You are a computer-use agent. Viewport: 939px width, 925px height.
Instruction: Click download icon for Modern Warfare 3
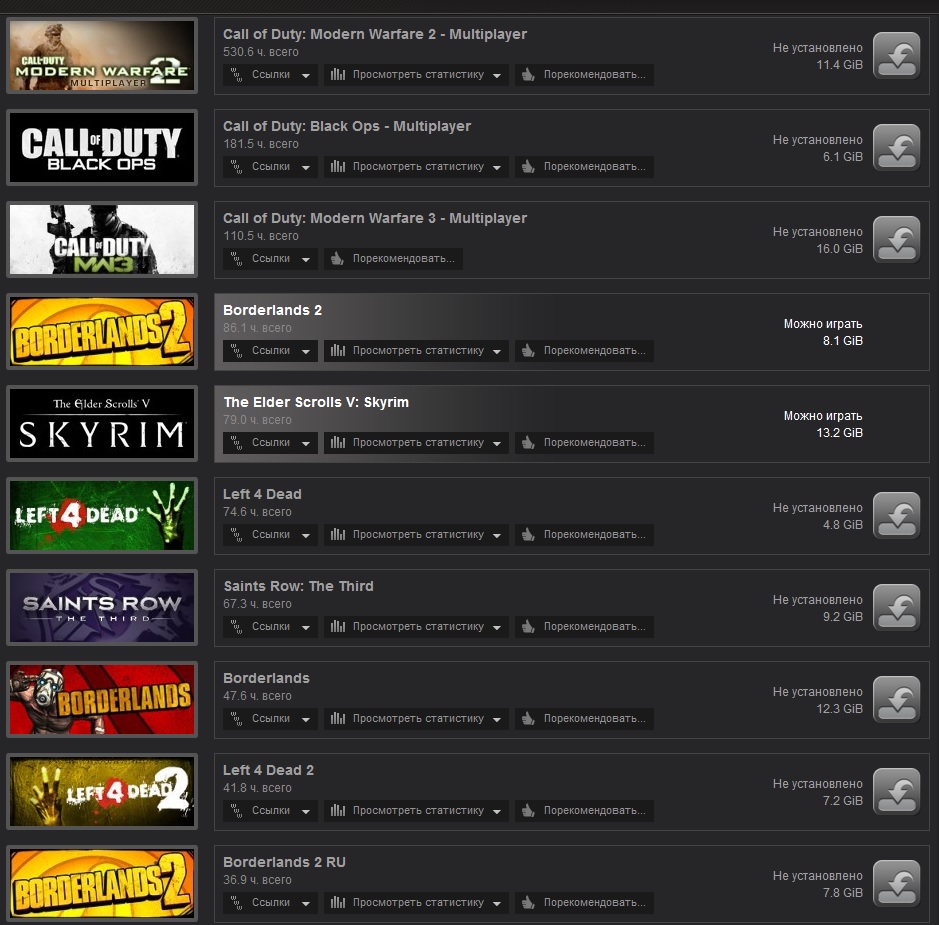tap(896, 239)
